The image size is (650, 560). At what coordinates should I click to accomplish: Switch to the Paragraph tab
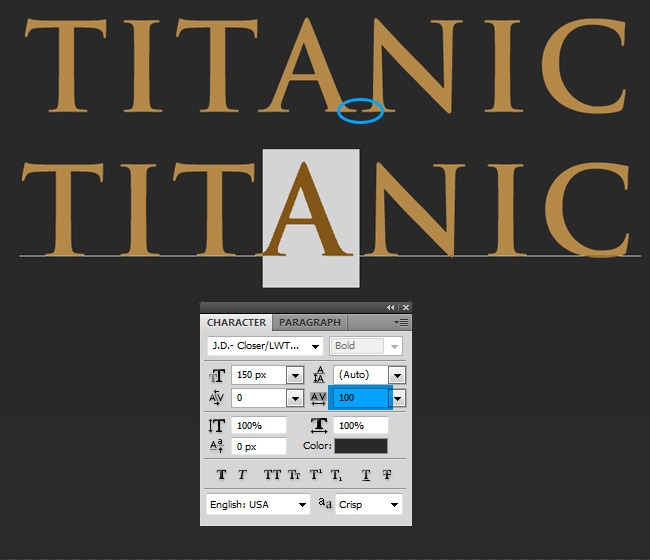point(310,322)
